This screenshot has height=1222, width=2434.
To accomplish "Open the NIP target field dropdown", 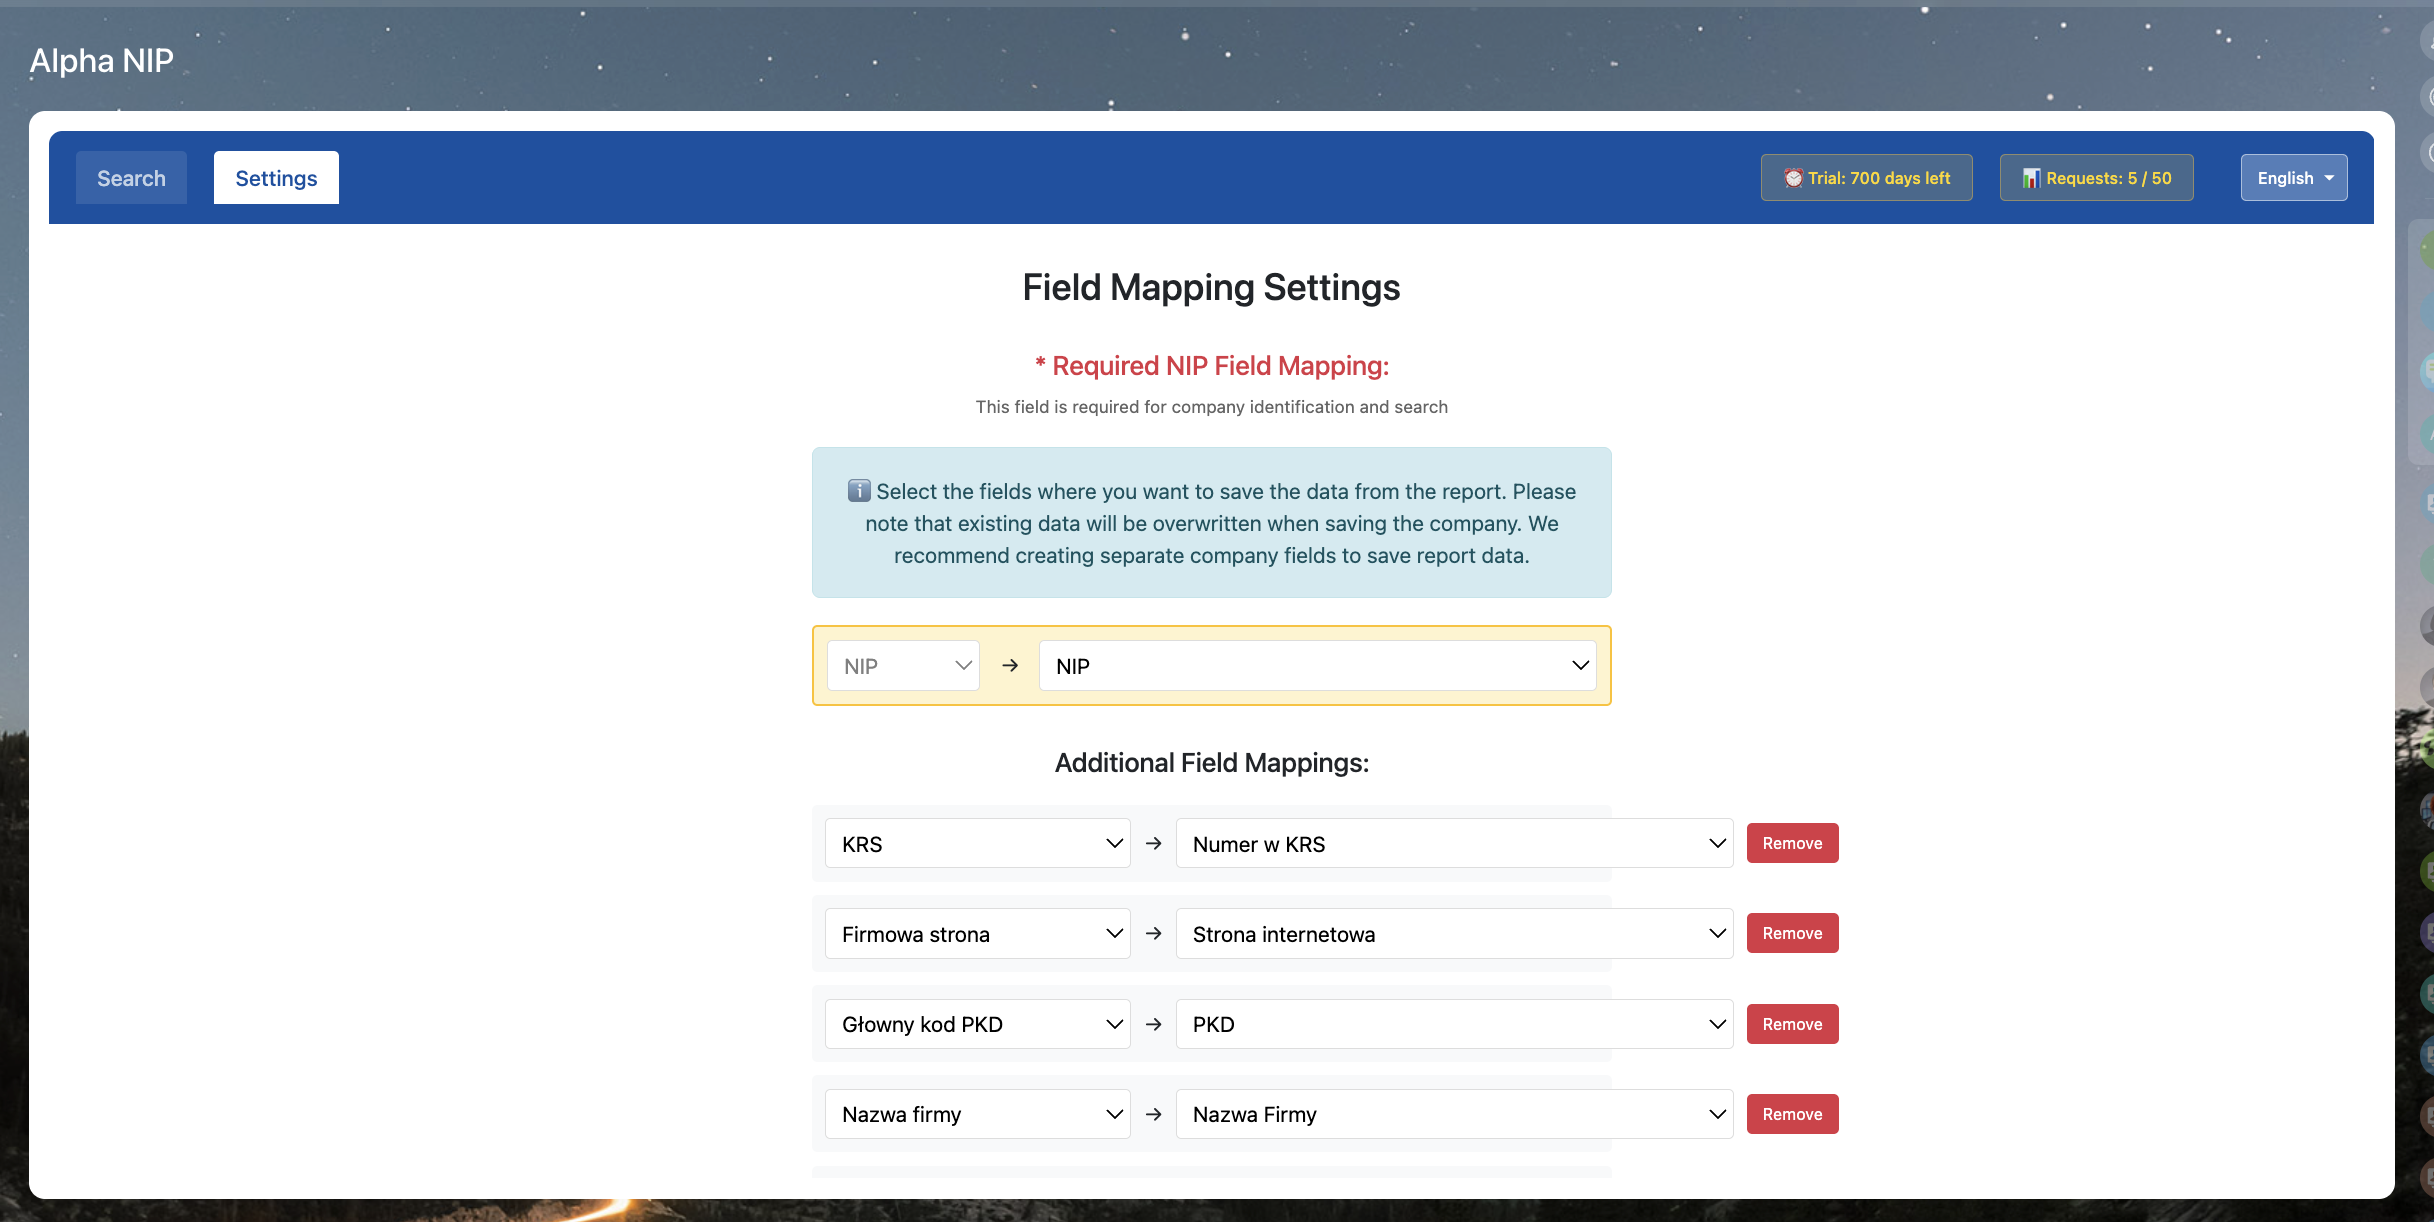I will pyautogui.click(x=1317, y=666).
